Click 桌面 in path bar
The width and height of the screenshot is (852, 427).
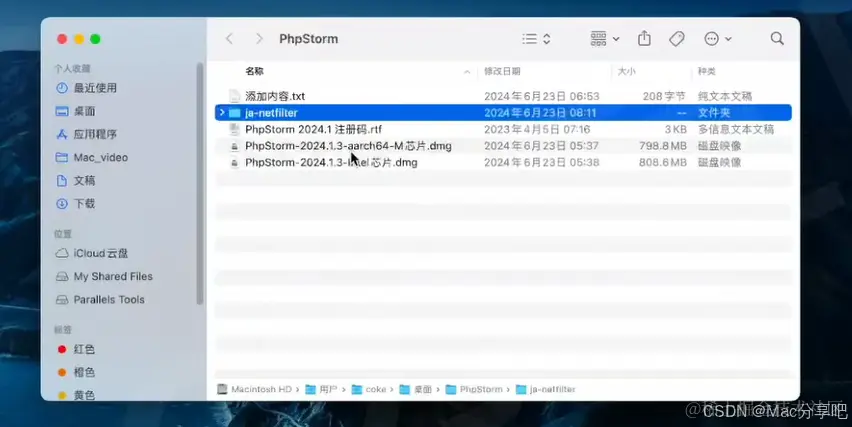(416, 390)
